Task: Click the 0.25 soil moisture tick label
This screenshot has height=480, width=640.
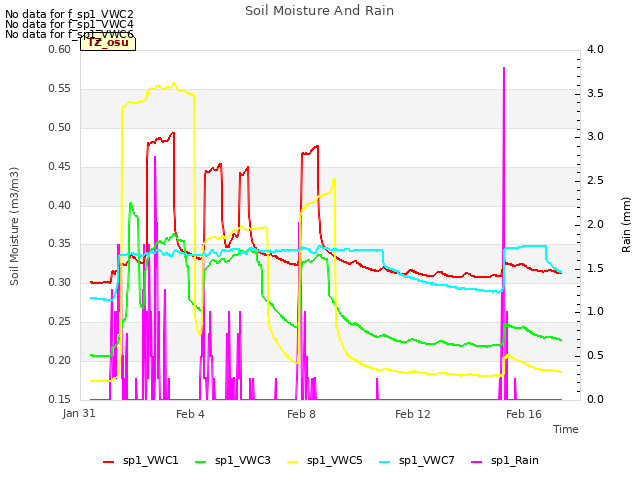Action: tap(59, 322)
